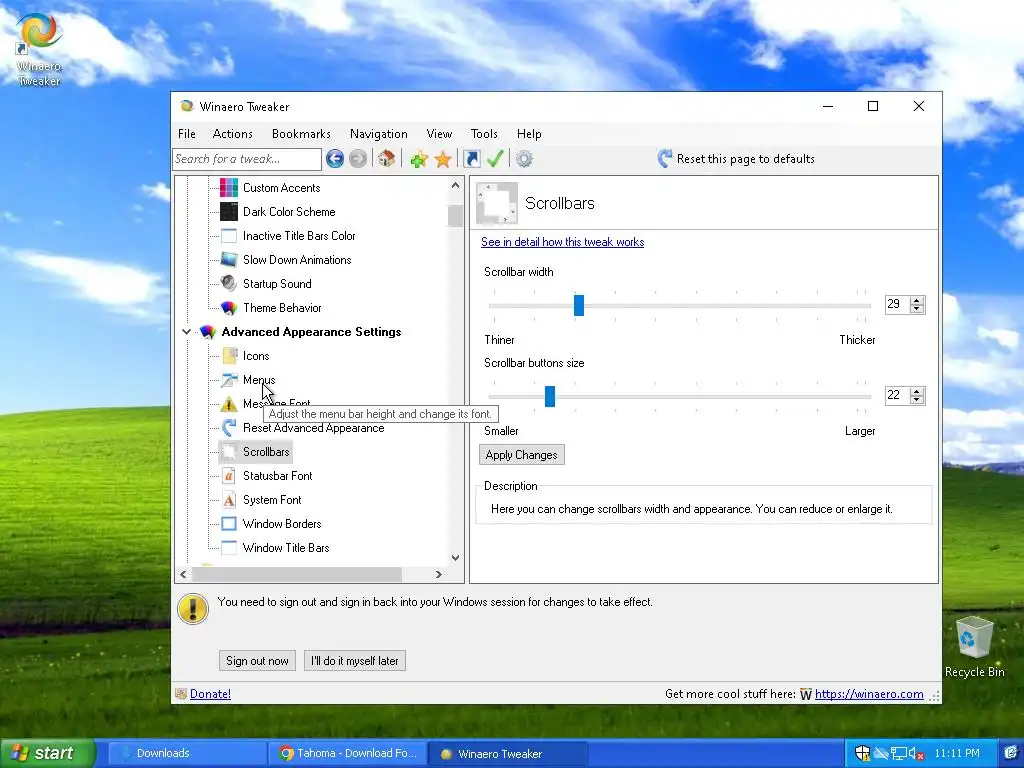The height and width of the screenshot is (768, 1024).
Task: Click the tree's vertical scroll down arrow
Action: [455, 558]
